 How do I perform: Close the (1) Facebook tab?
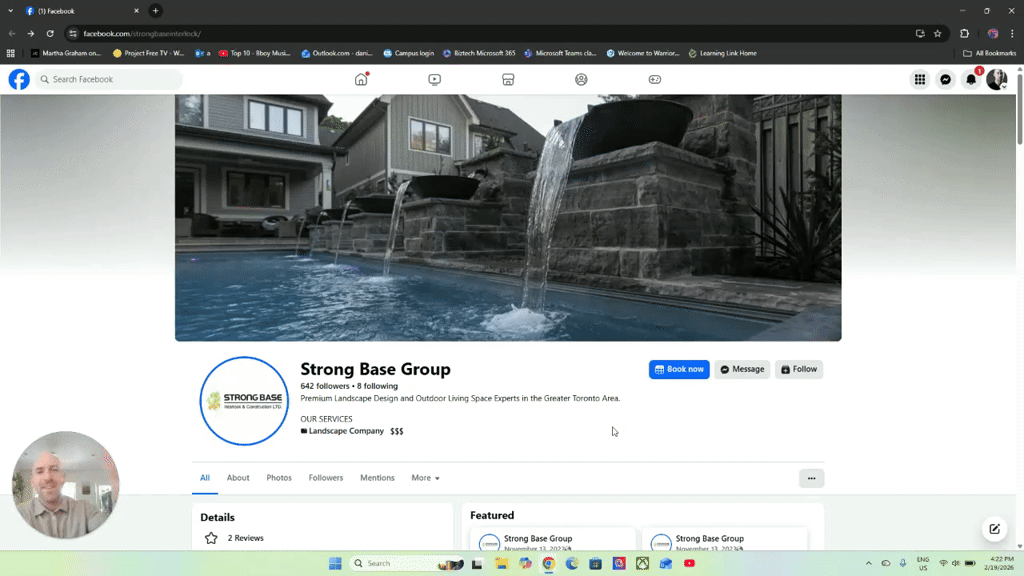tap(136, 10)
